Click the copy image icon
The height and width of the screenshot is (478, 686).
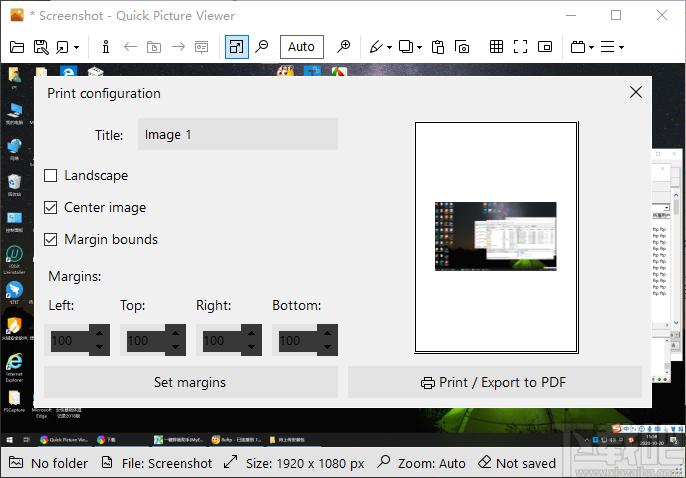pos(406,47)
